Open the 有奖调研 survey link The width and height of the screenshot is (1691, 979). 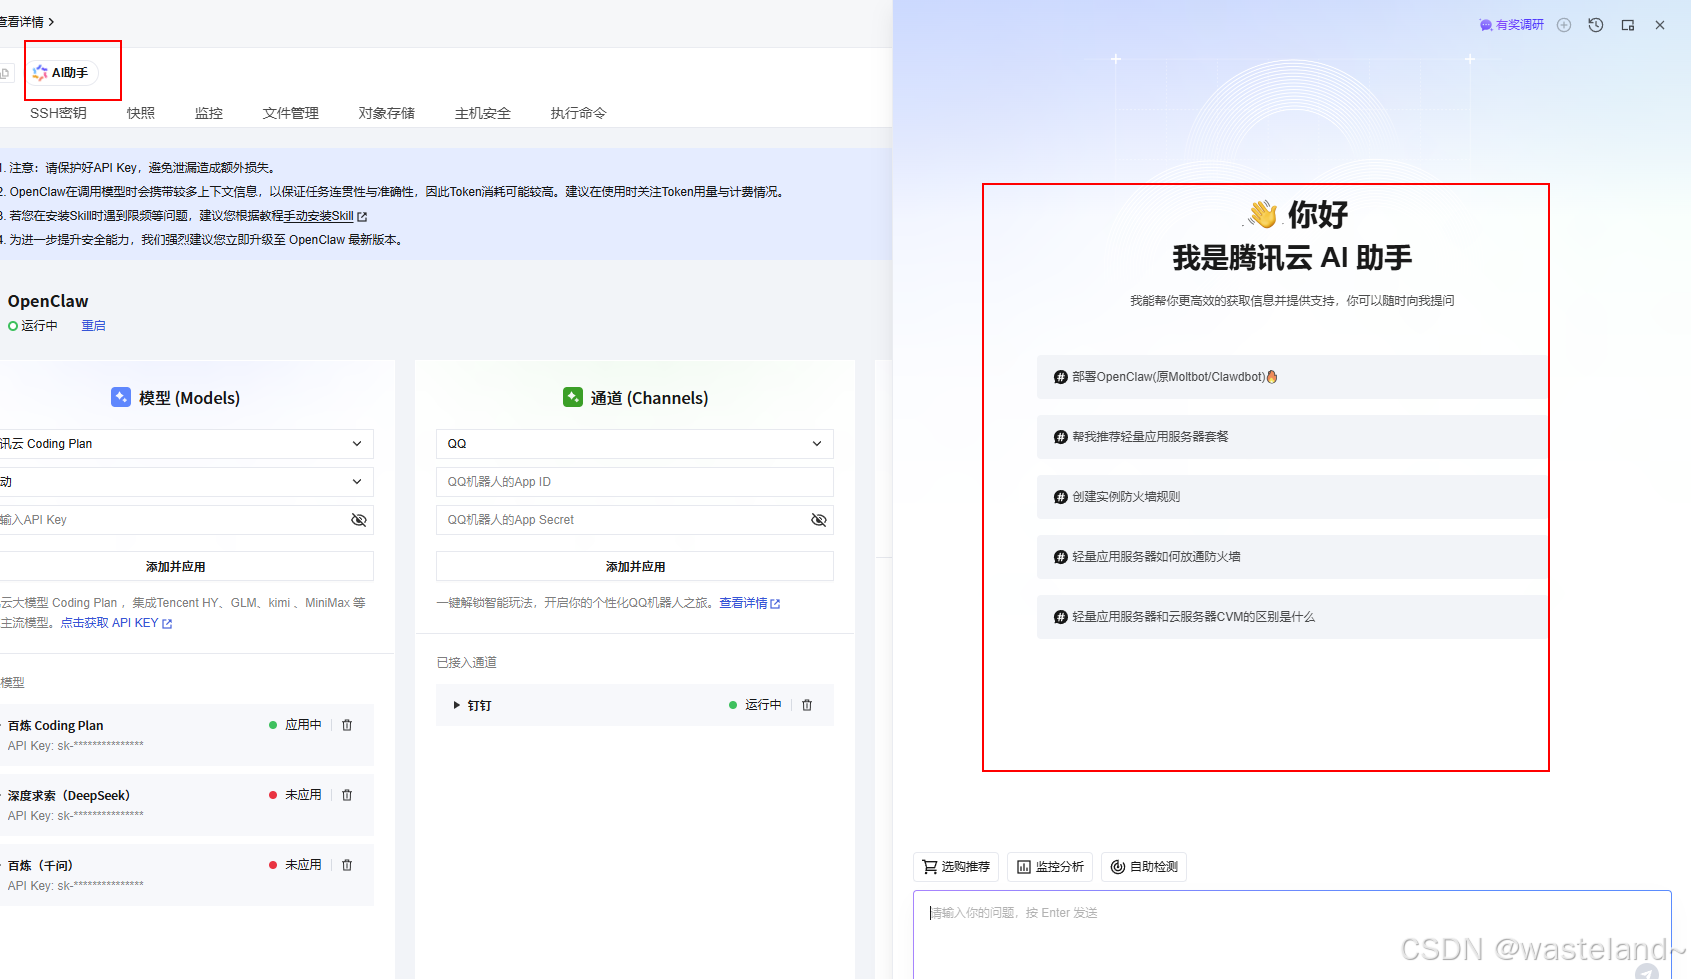point(1512,25)
